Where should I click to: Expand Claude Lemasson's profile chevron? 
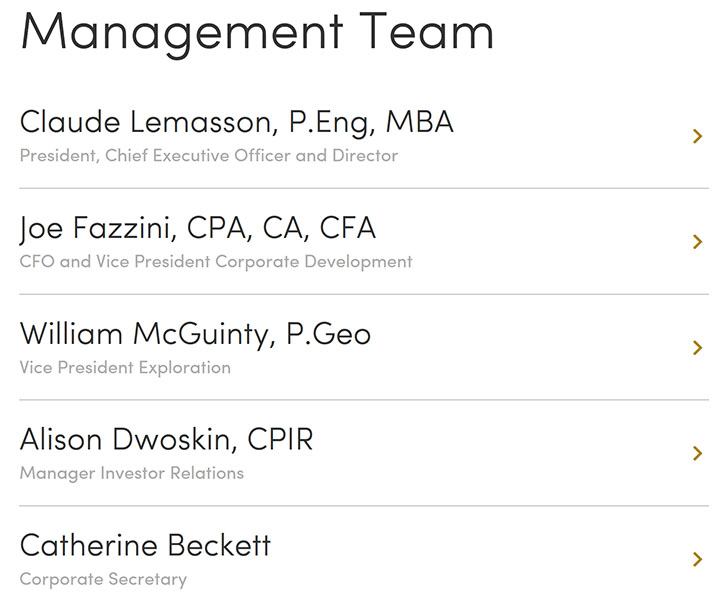698,136
